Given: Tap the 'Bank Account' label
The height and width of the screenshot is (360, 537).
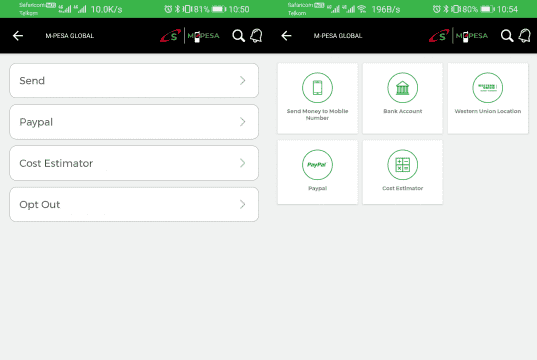Looking at the screenshot, I should coord(402,111).
